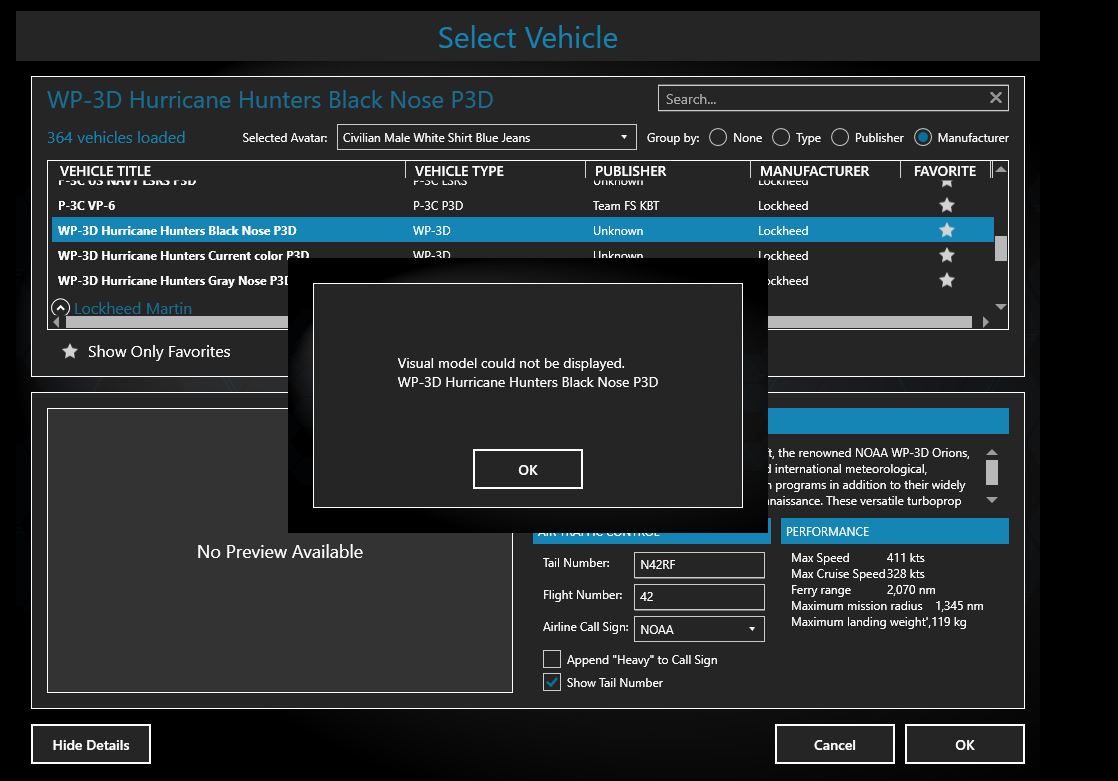Select Group by Publisher radio button
This screenshot has width=1118, height=781.
click(x=840, y=138)
